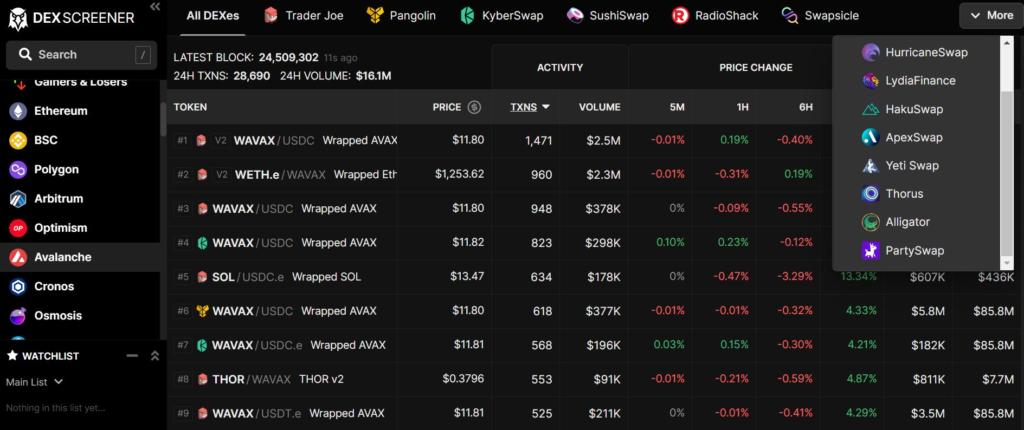Click the Arbitrum icon in the sidebar

tap(18, 199)
